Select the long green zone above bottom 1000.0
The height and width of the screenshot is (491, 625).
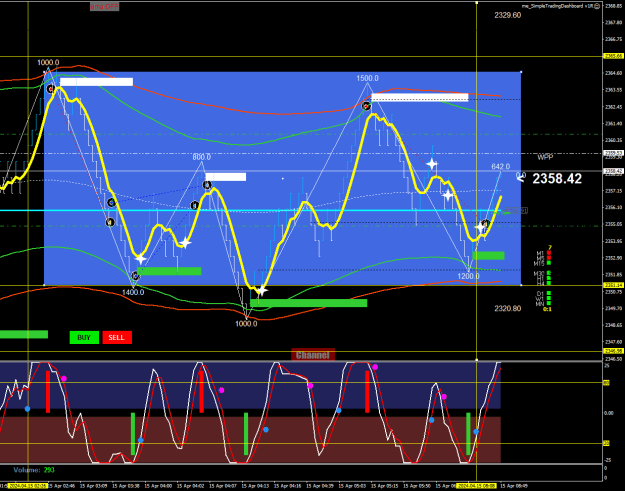tap(309, 303)
